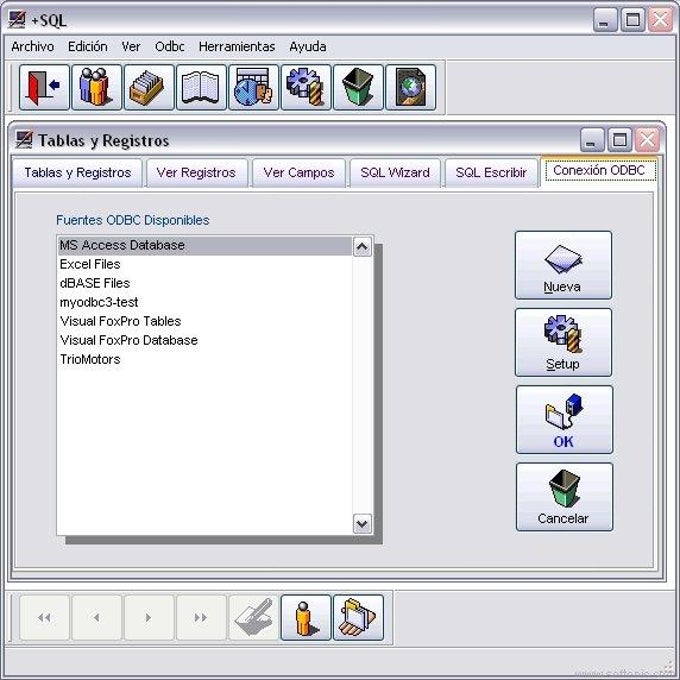Open the SQL Wizard tab
This screenshot has width=680, height=680.
click(395, 173)
